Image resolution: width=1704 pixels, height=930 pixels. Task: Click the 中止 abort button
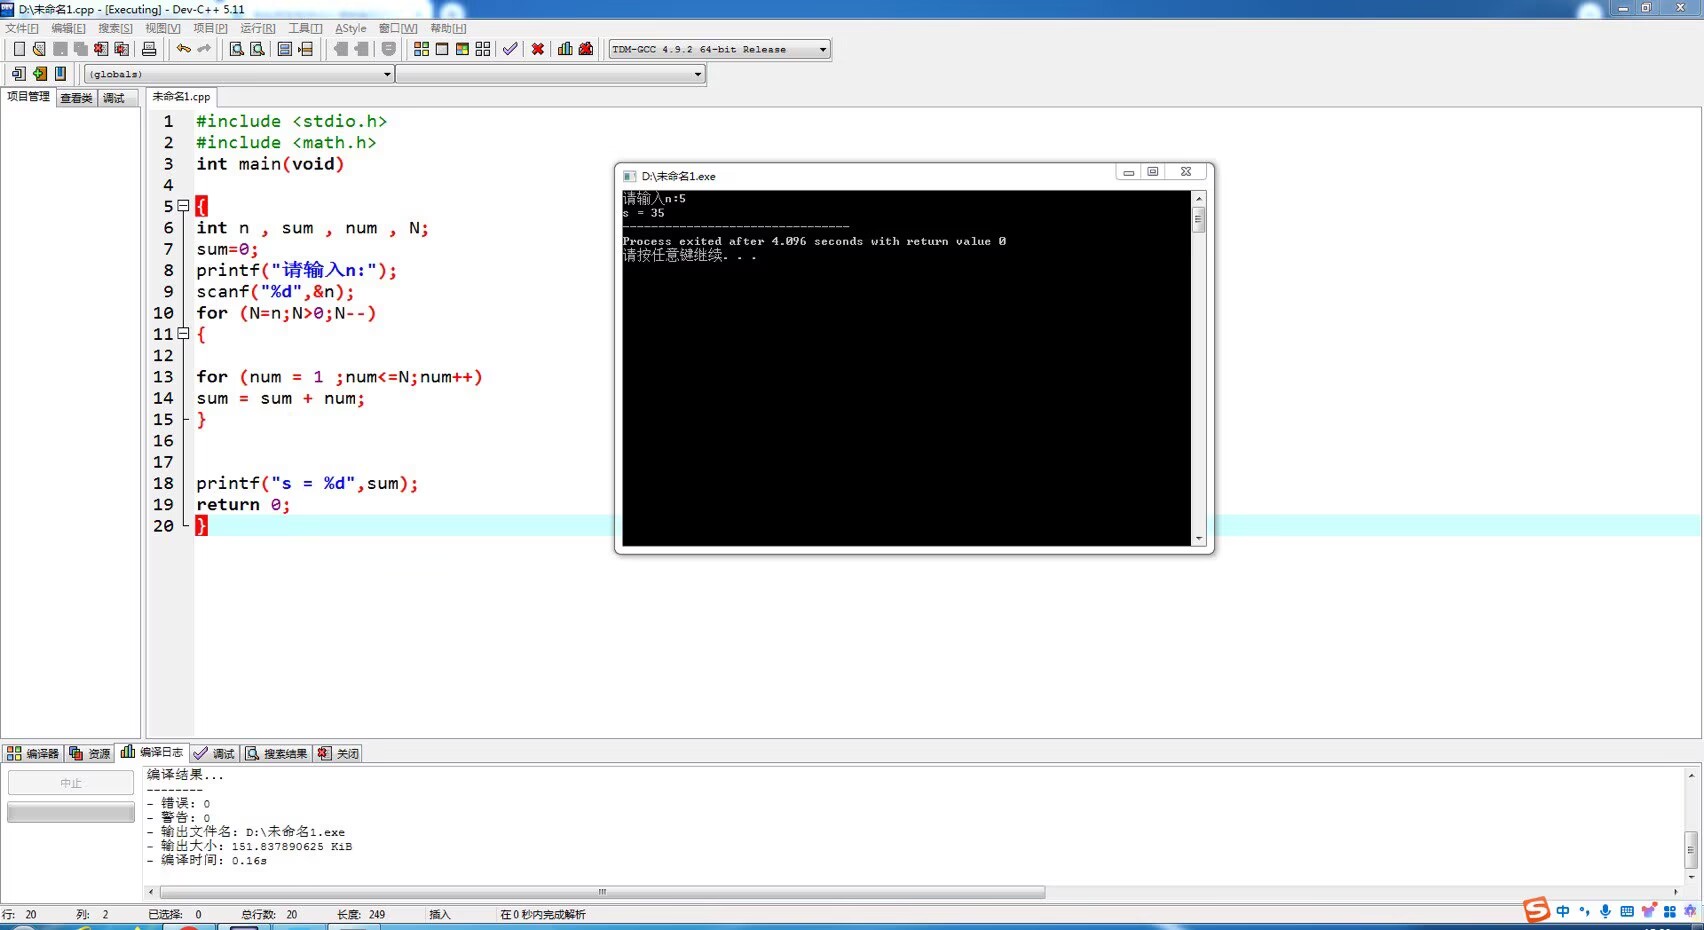click(71, 783)
